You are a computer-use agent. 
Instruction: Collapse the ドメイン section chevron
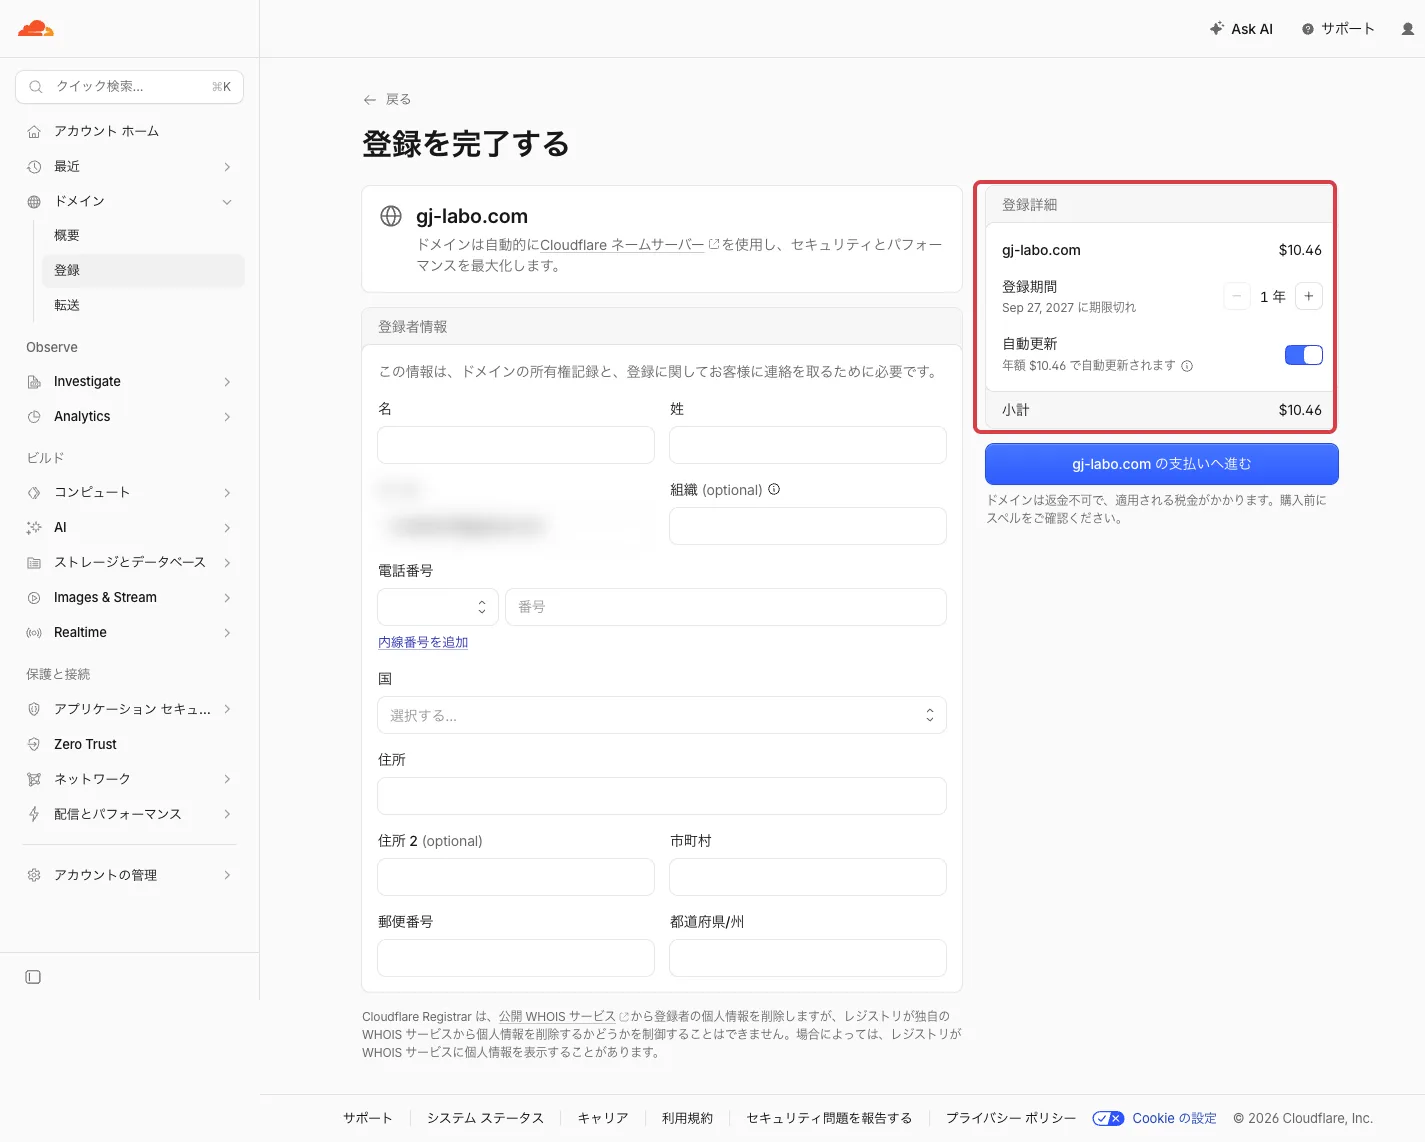coord(227,201)
